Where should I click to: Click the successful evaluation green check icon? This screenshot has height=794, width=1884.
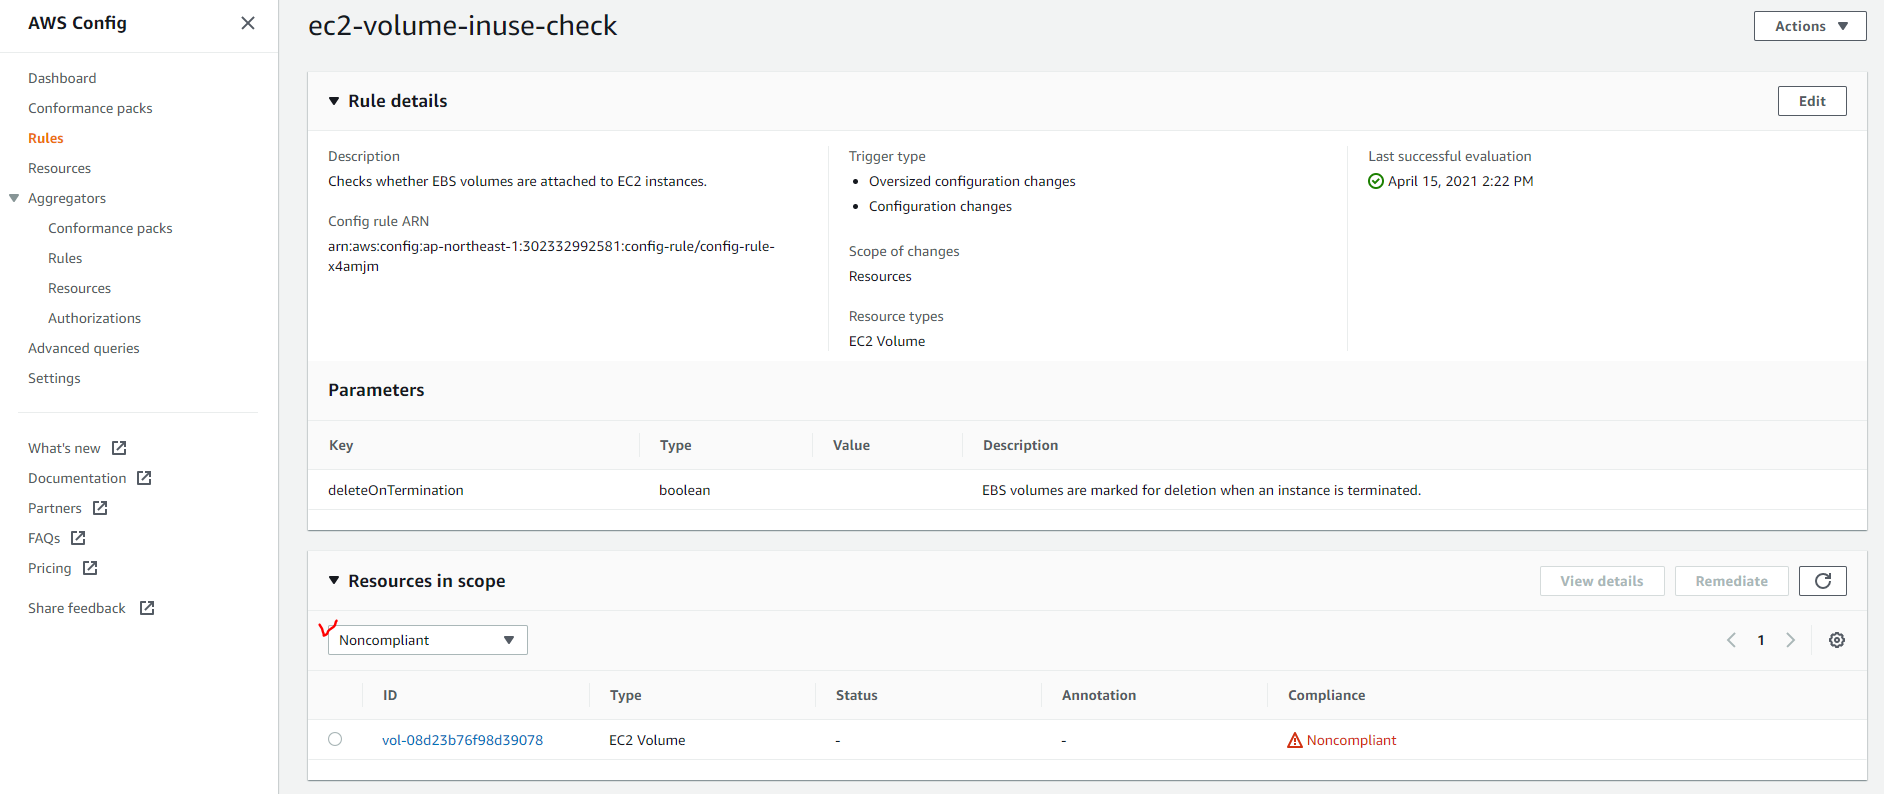(x=1376, y=181)
